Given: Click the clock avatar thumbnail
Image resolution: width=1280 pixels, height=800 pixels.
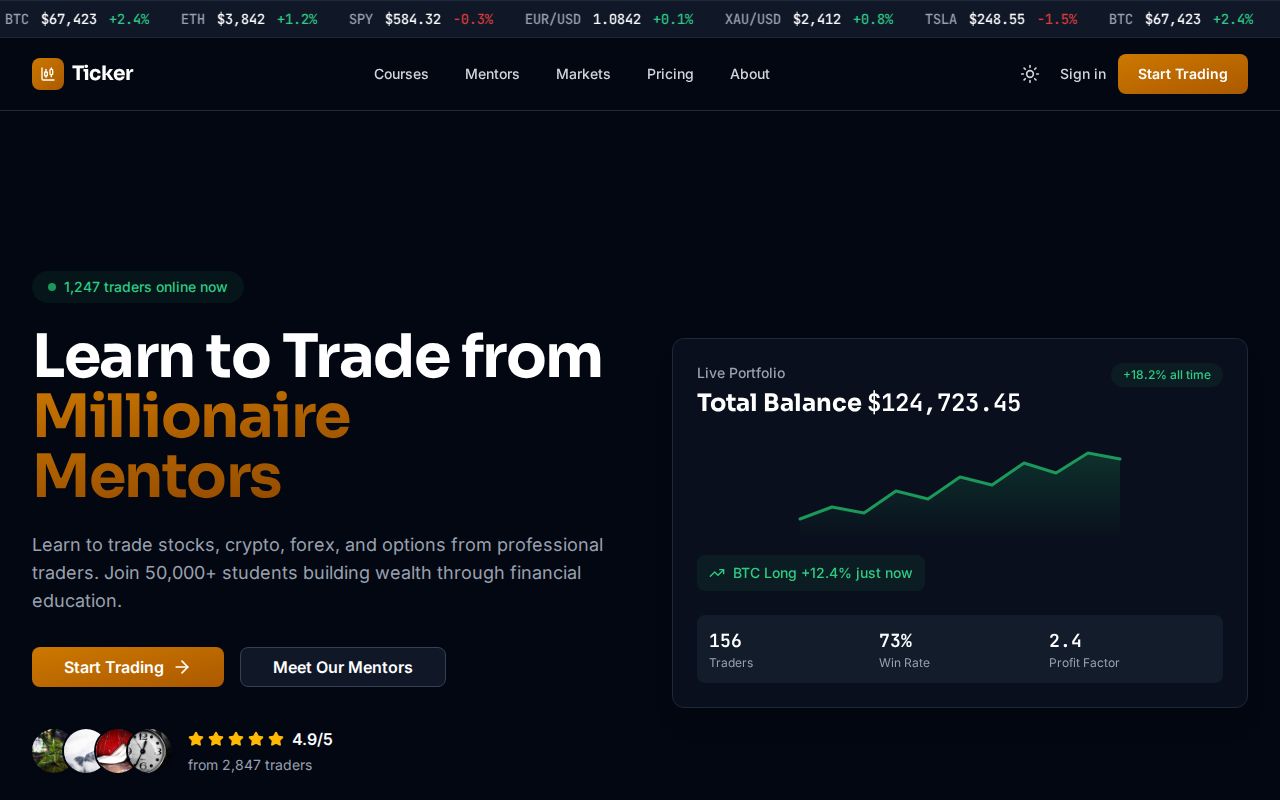Looking at the screenshot, I should tap(150, 751).
